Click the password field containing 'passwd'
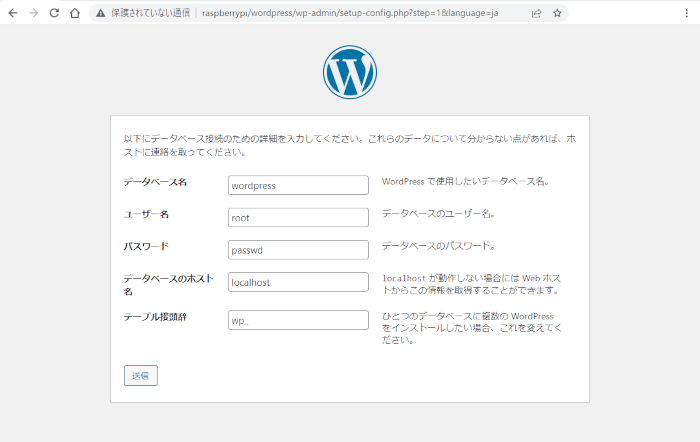 [x=298, y=249]
